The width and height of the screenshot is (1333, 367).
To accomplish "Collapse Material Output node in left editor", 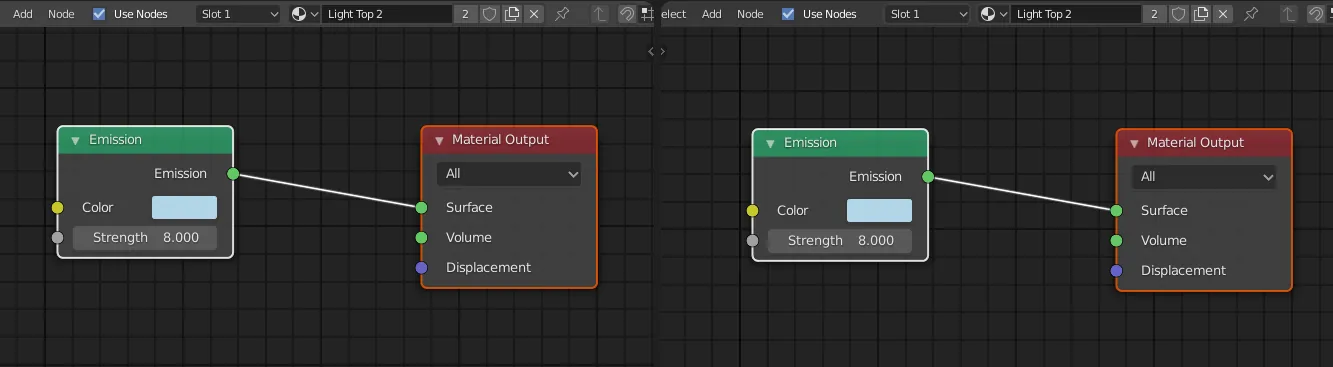I will [438, 140].
